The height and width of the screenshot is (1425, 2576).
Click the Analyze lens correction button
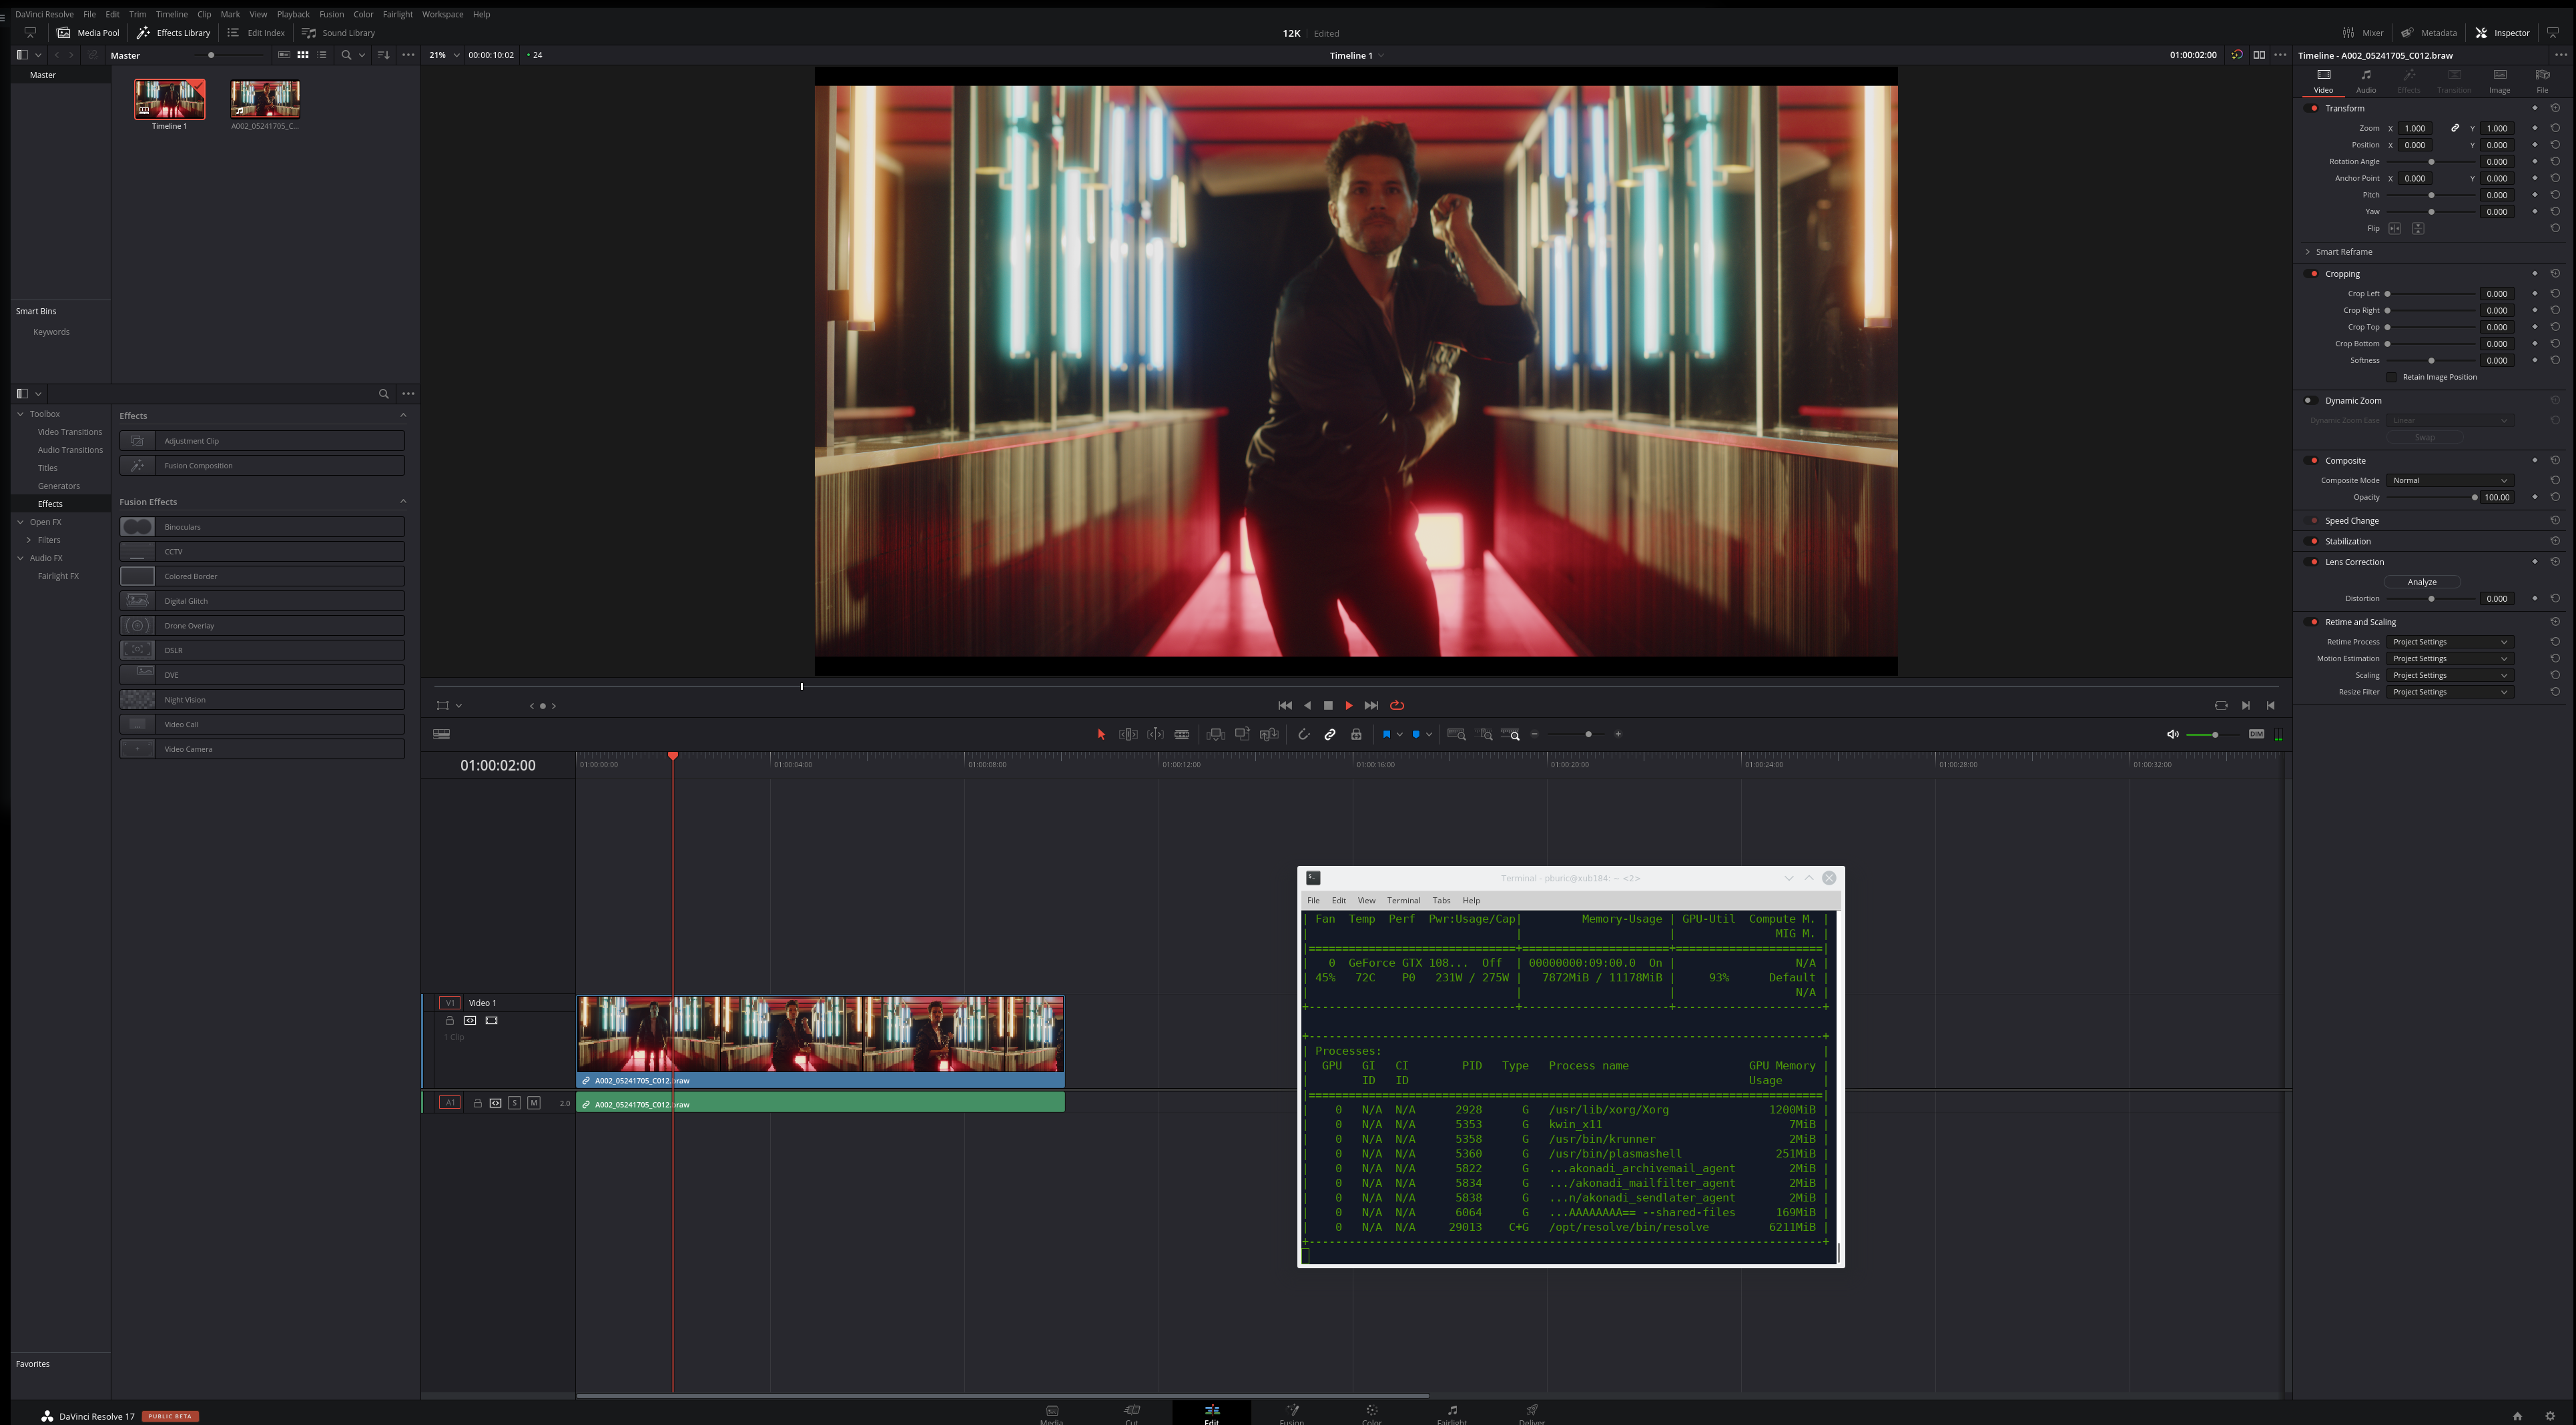pyautogui.click(x=2422, y=582)
